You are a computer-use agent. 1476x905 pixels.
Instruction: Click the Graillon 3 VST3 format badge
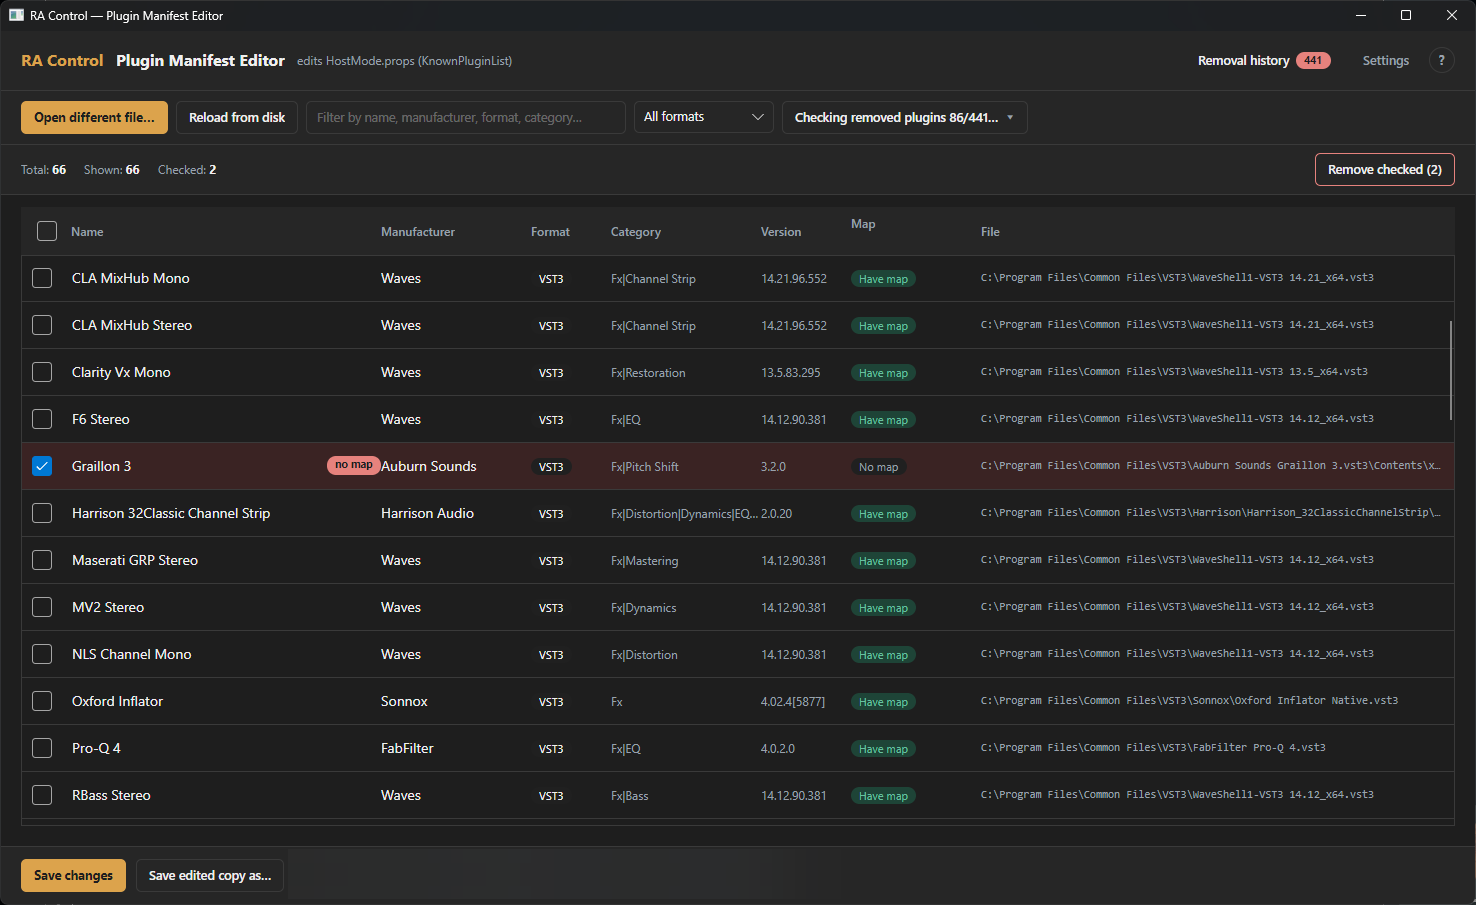click(x=551, y=467)
